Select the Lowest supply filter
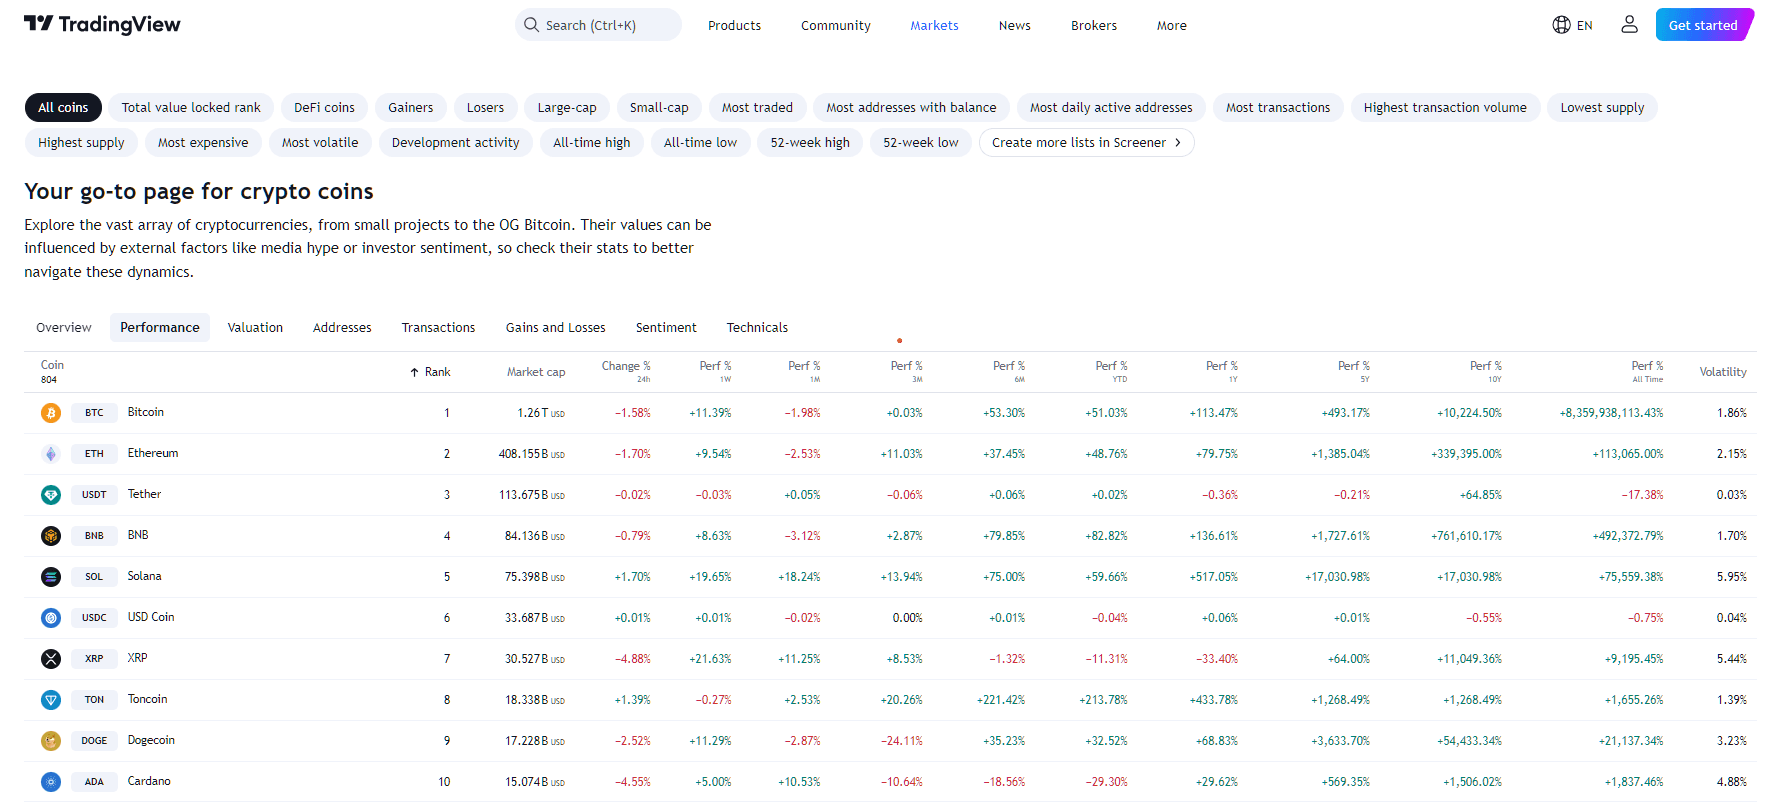The width and height of the screenshot is (1775, 802). pyautogui.click(x=1602, y=108)
